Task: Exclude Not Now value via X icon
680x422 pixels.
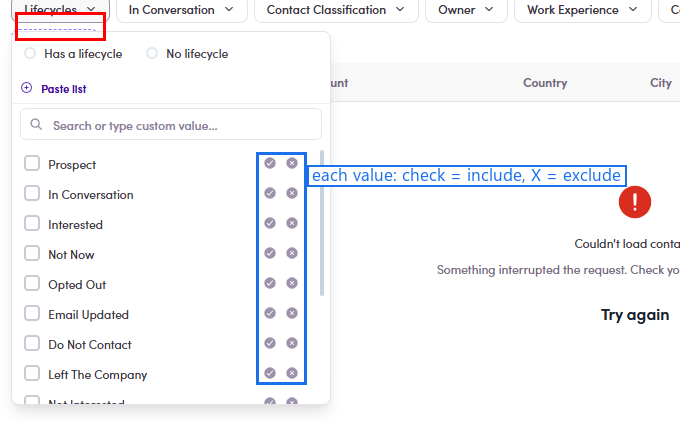Action: (x=292, y=253)
